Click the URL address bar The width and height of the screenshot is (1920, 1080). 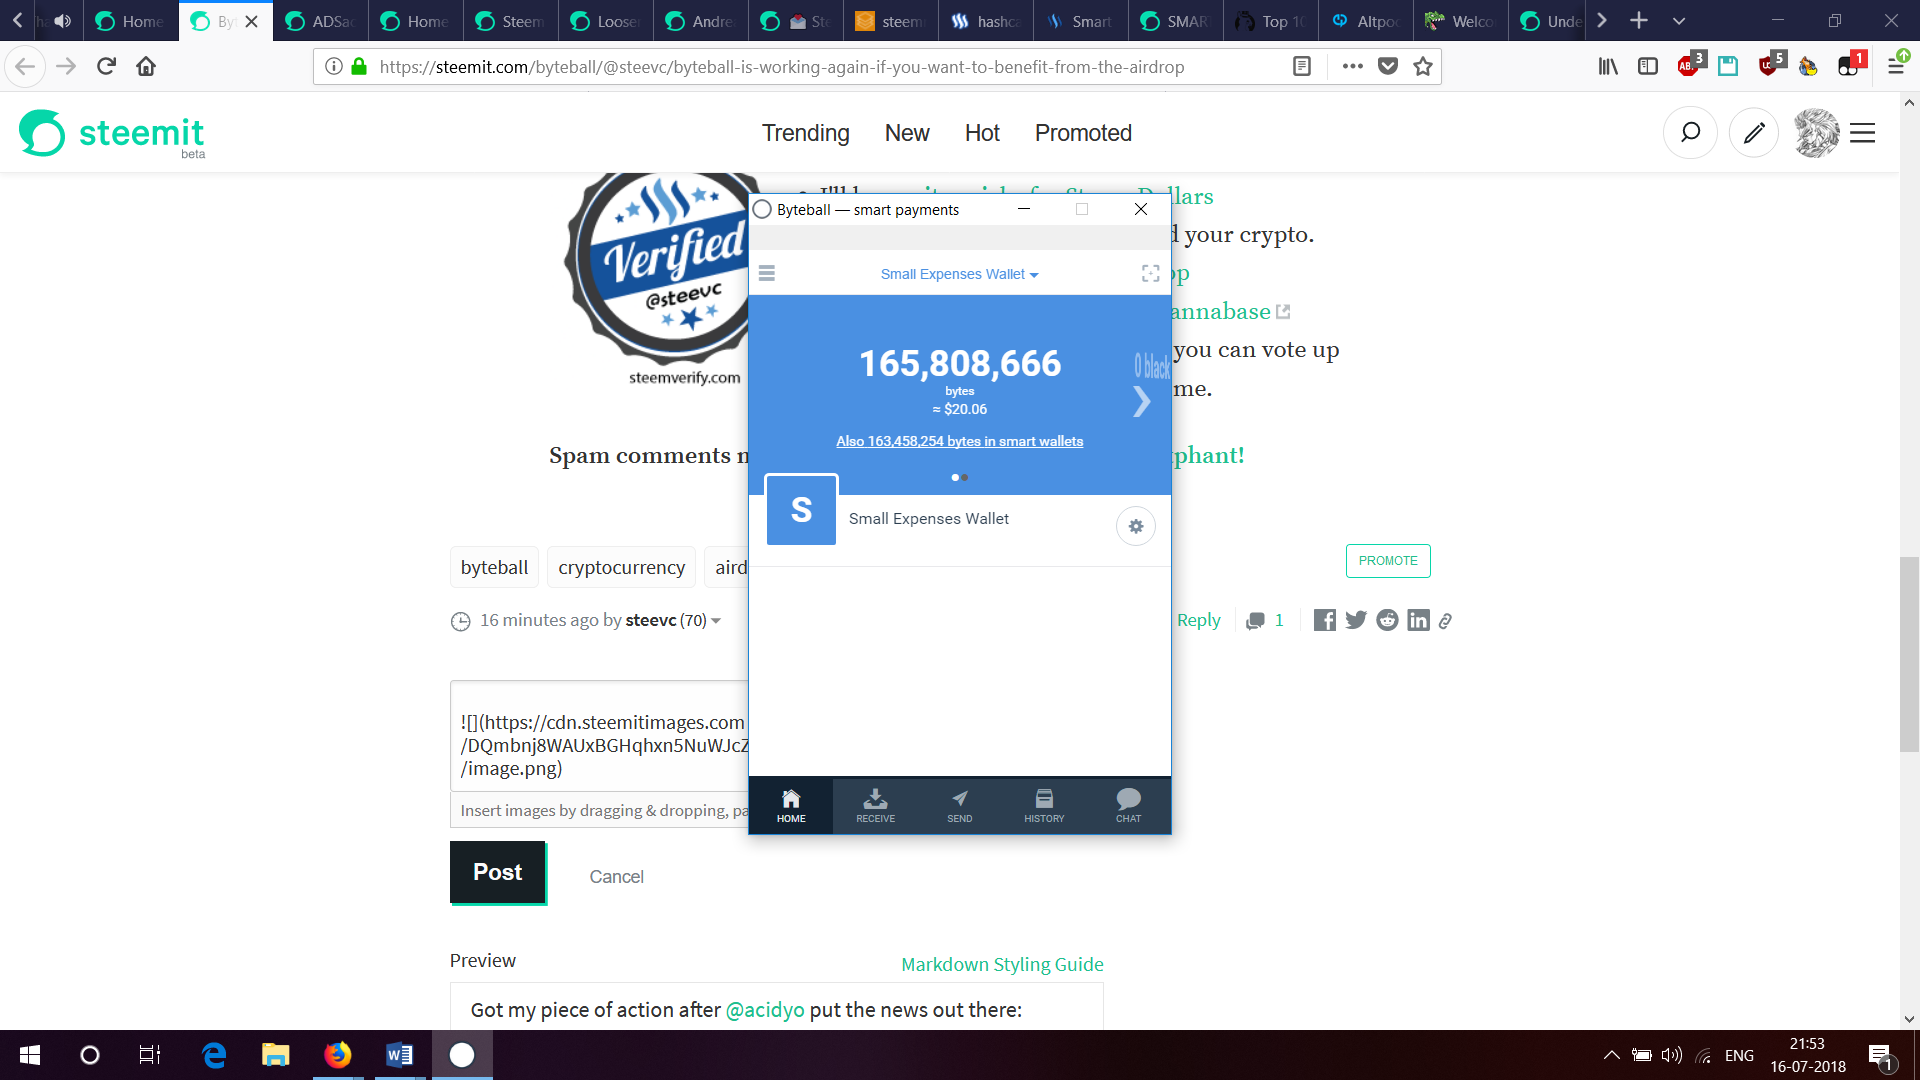pos(782,67)
